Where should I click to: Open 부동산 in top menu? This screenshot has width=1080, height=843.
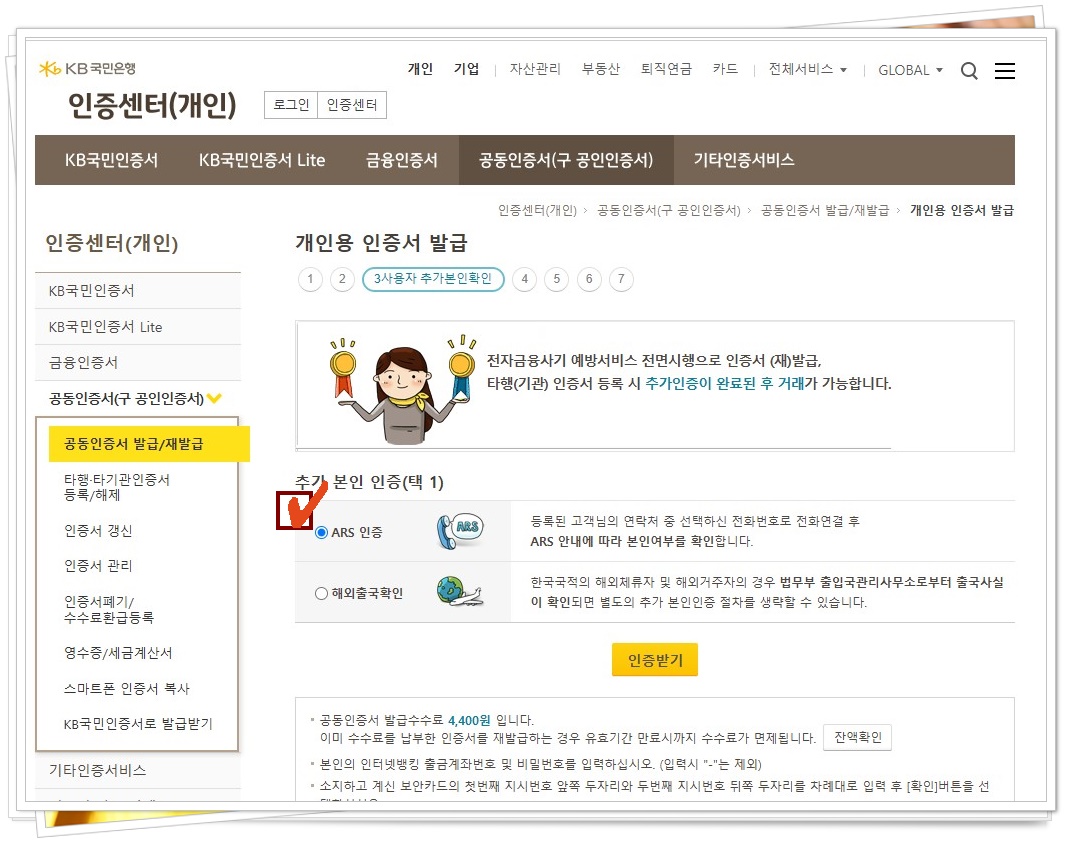point(601,69)
